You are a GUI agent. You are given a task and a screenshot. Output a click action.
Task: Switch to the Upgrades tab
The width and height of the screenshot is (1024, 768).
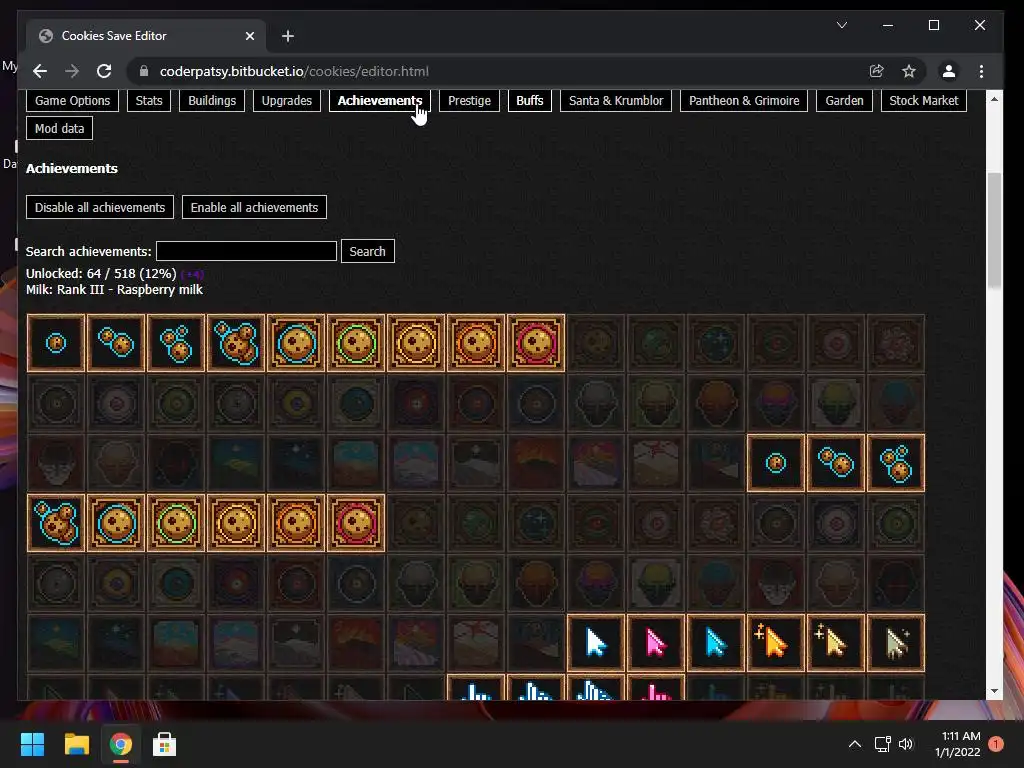tap(287, 101)
